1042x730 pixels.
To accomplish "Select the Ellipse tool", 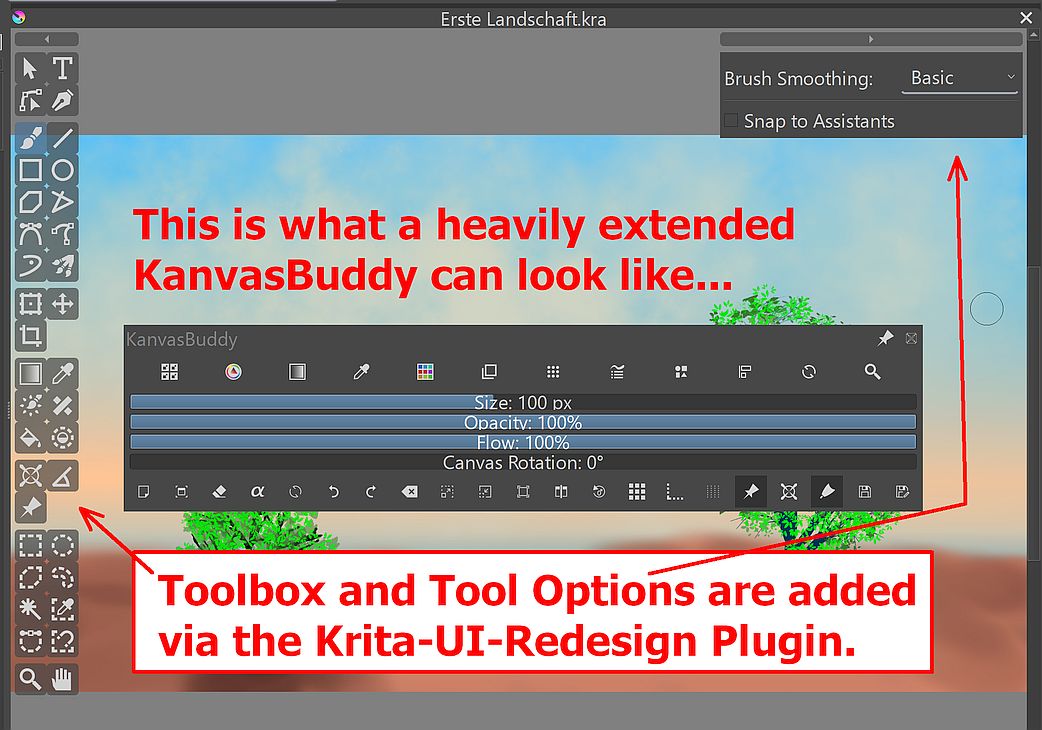I will pyautogui.click(x=62, y=170).
